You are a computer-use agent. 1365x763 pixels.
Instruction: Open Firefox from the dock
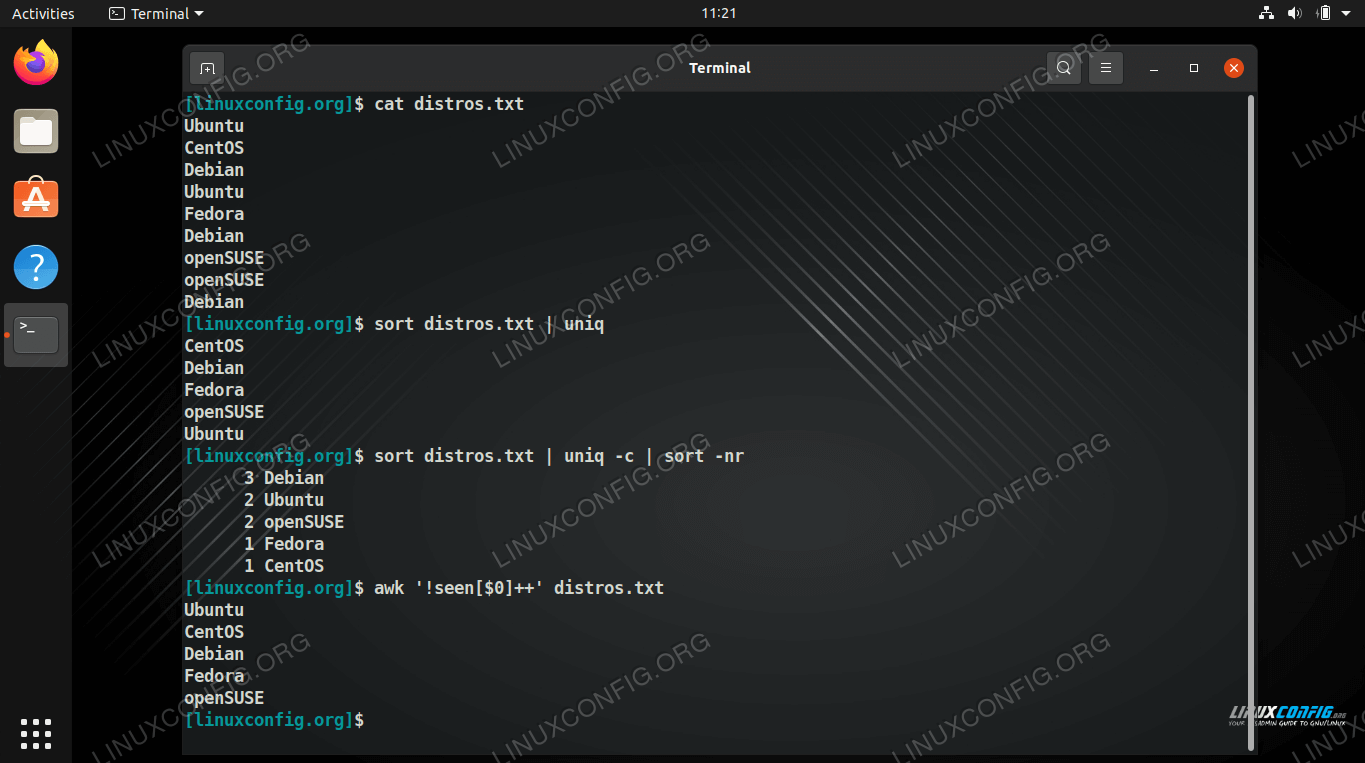36,64
